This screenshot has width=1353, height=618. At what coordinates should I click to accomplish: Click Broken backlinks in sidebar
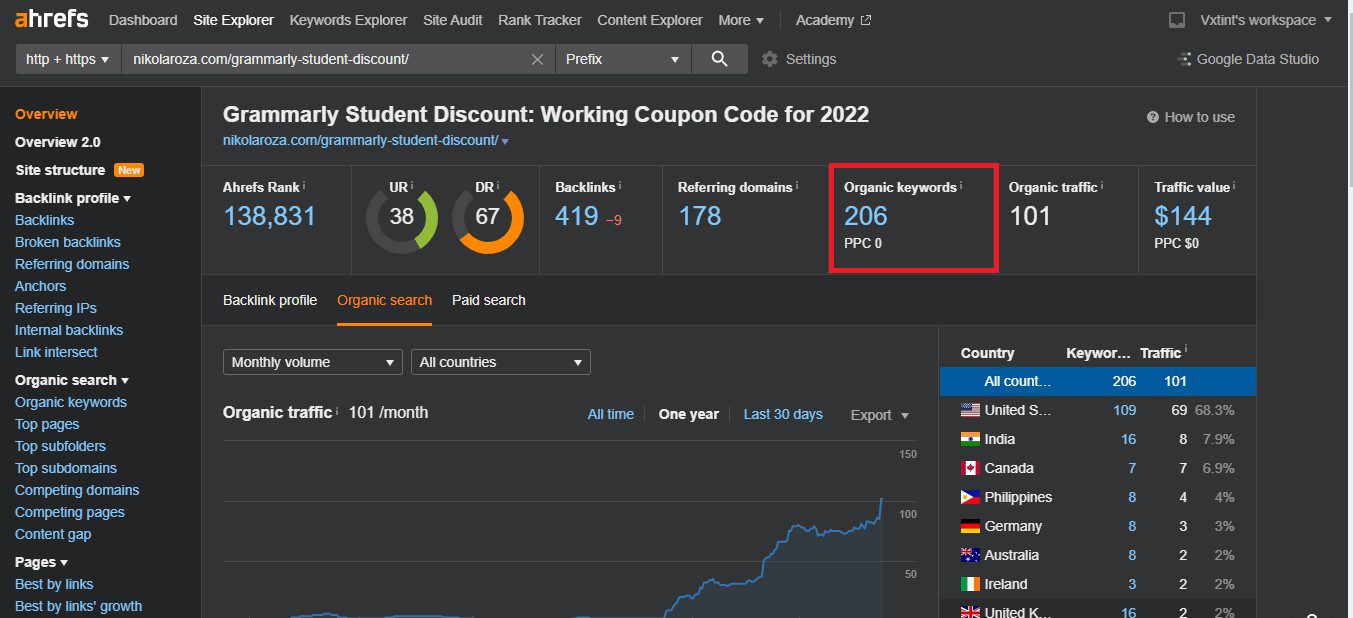pos(68,242)
